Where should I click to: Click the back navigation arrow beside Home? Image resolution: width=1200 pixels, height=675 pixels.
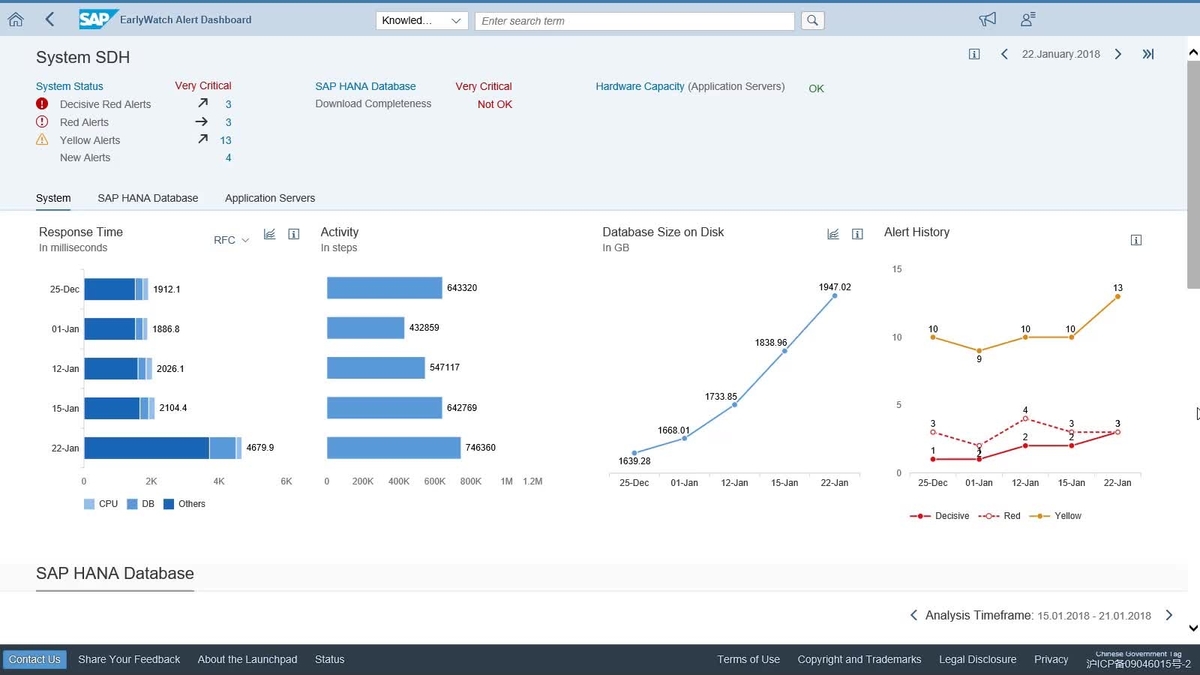(47, 18)
